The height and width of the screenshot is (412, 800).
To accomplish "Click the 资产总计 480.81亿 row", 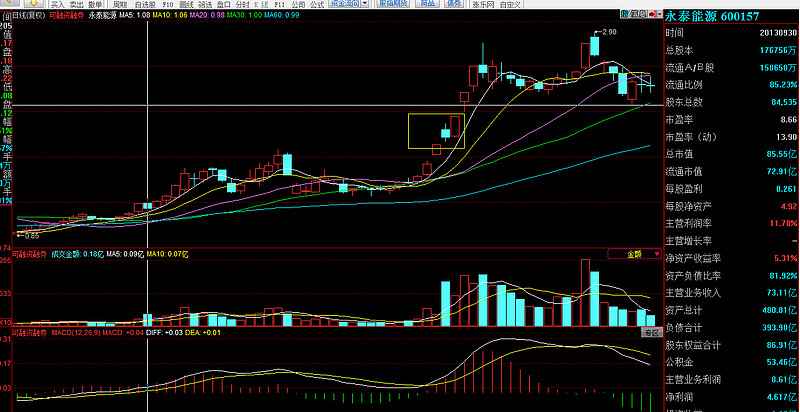I will (x=731, y=310).
